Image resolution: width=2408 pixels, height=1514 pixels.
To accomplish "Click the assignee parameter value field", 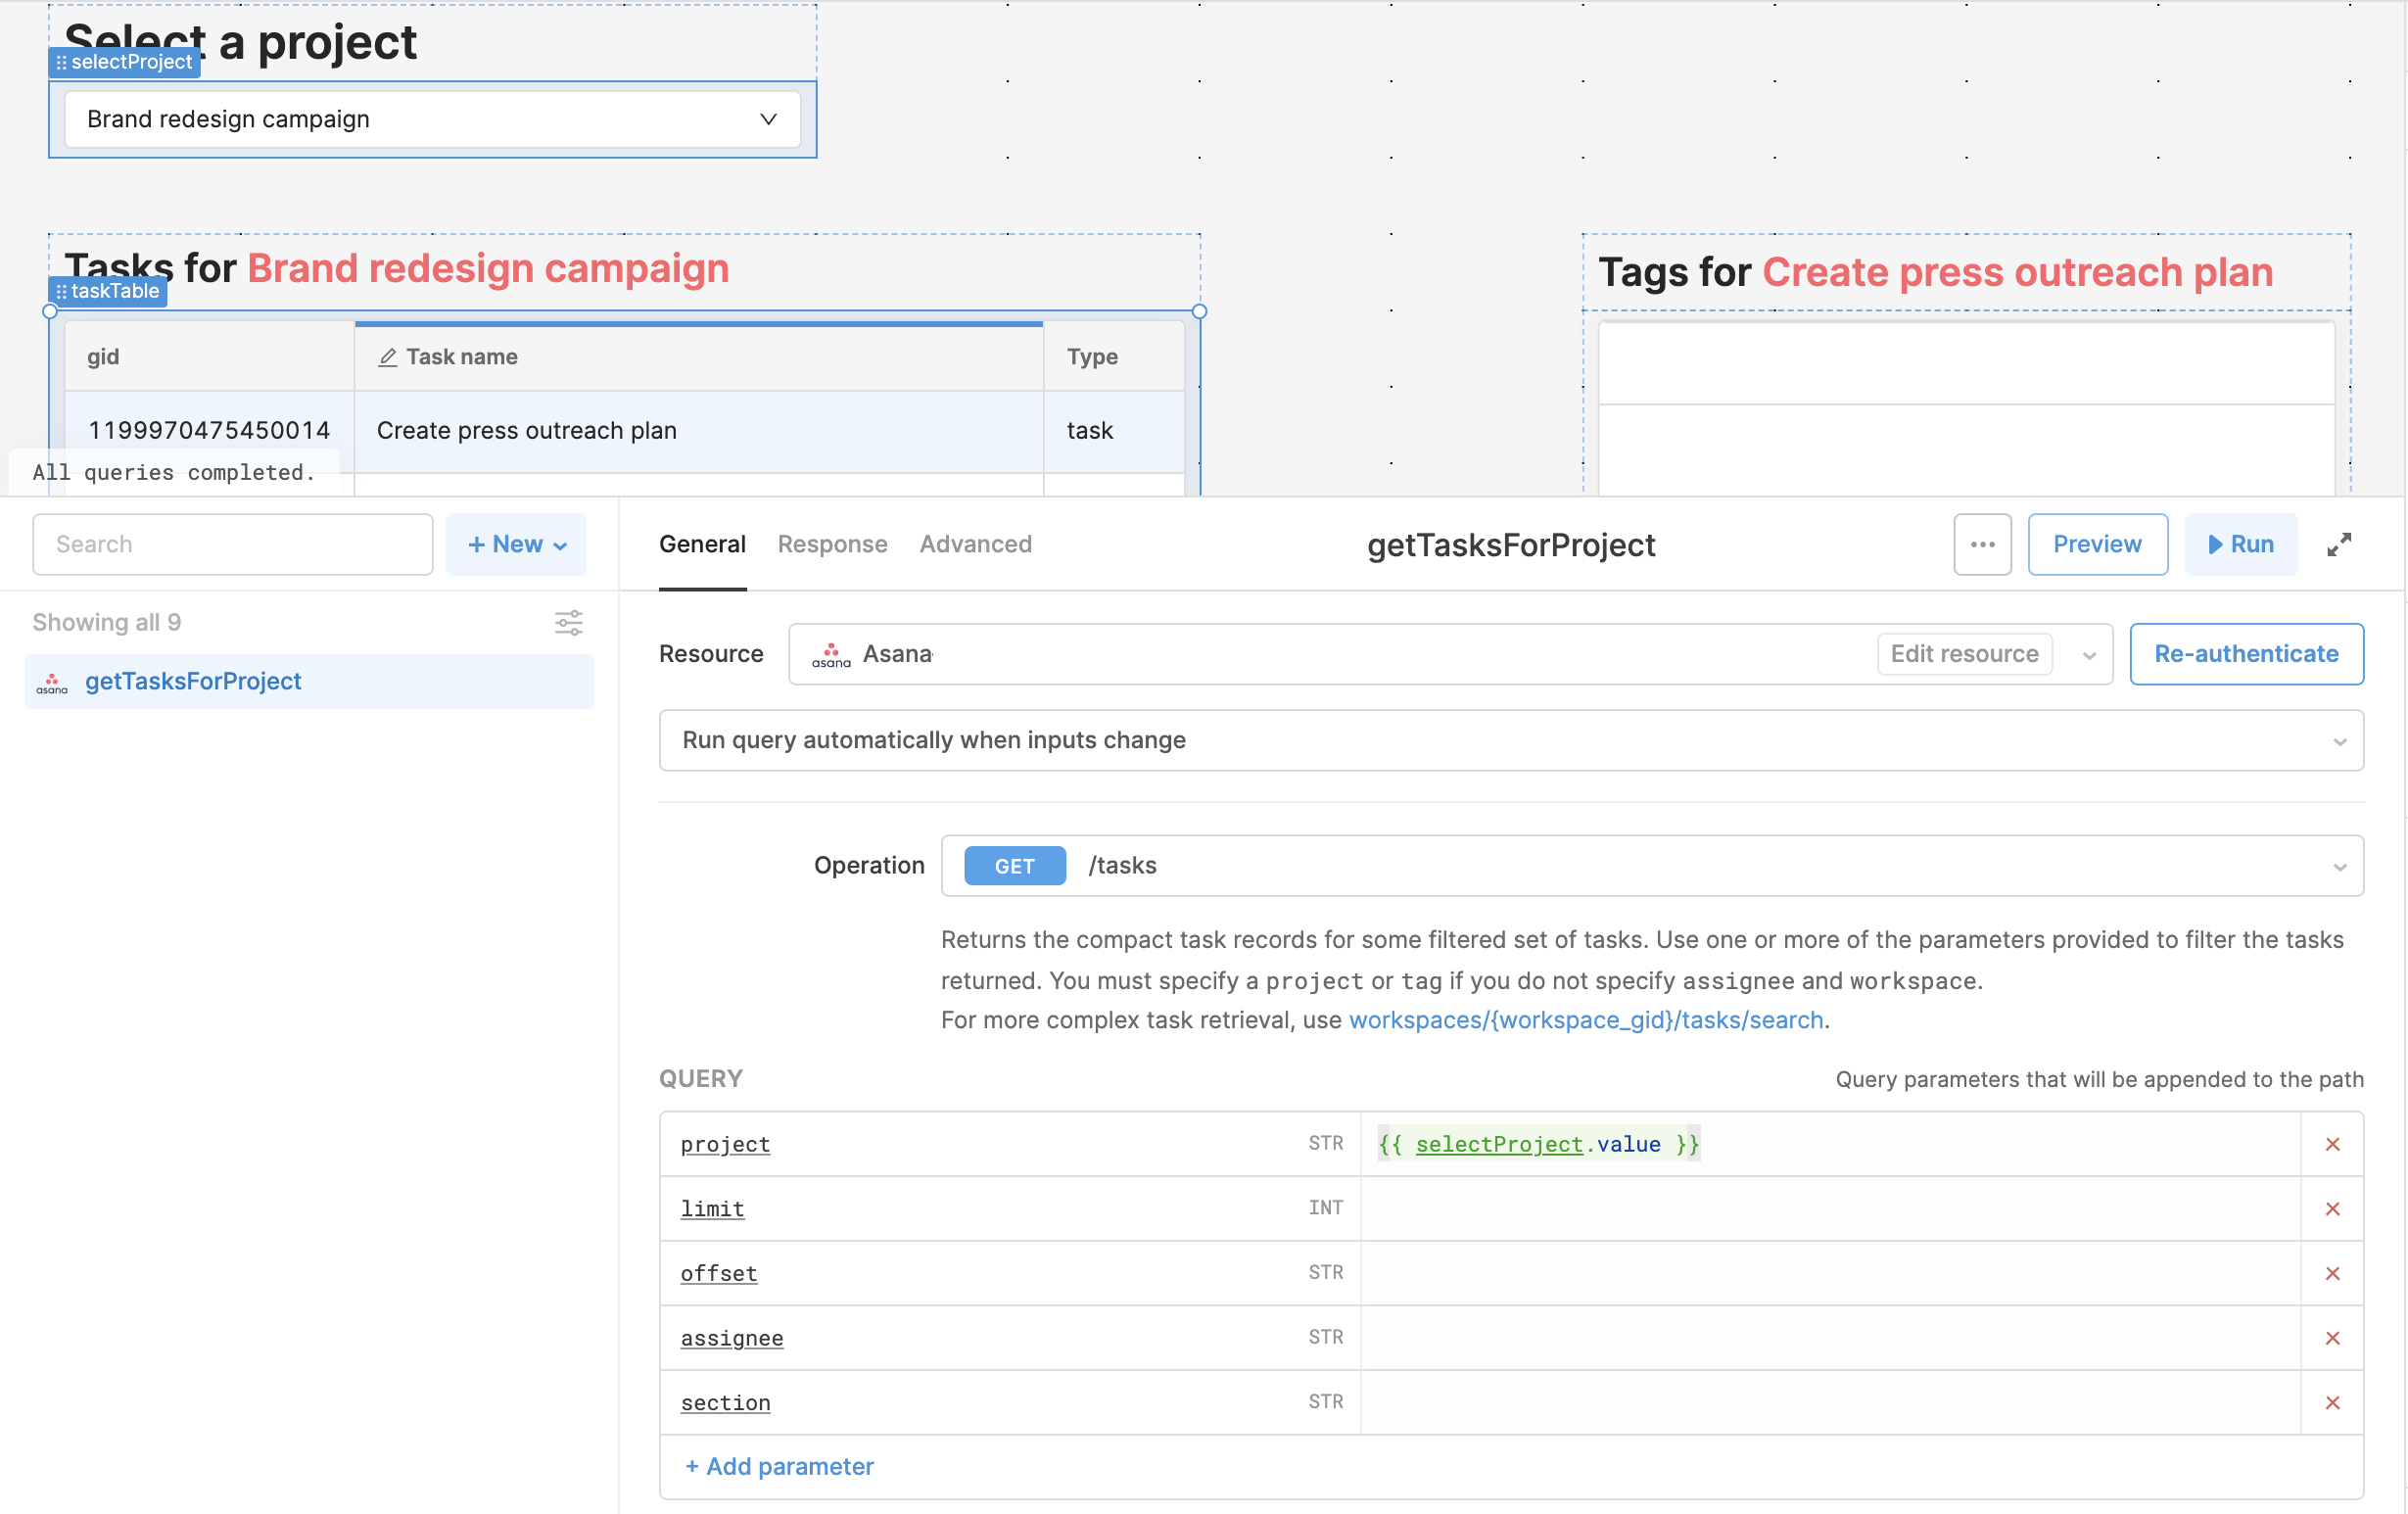I will 1830,1338.
